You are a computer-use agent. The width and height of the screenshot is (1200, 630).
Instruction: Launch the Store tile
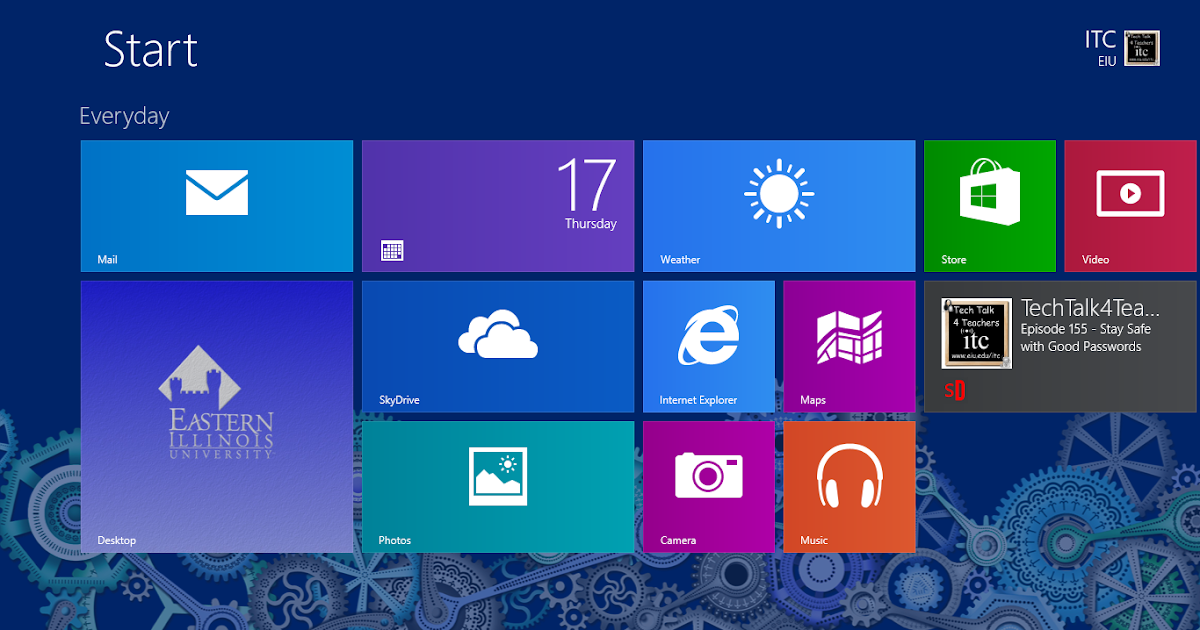[x=990, y=206]
